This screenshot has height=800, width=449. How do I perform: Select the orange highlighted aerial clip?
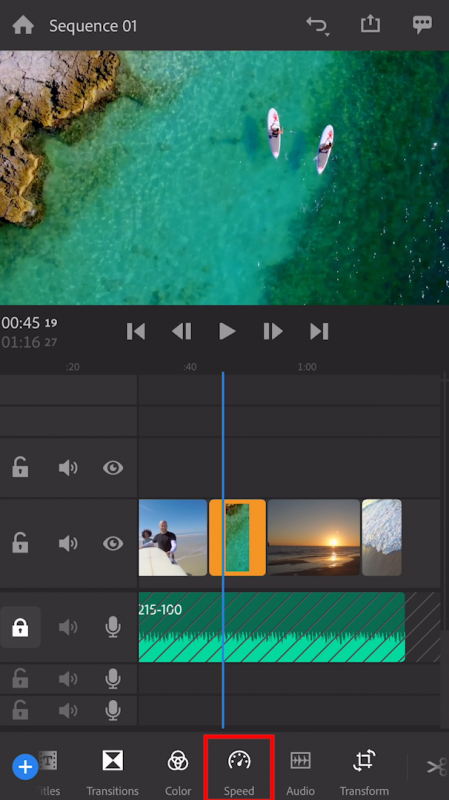[x=238, y=537]
